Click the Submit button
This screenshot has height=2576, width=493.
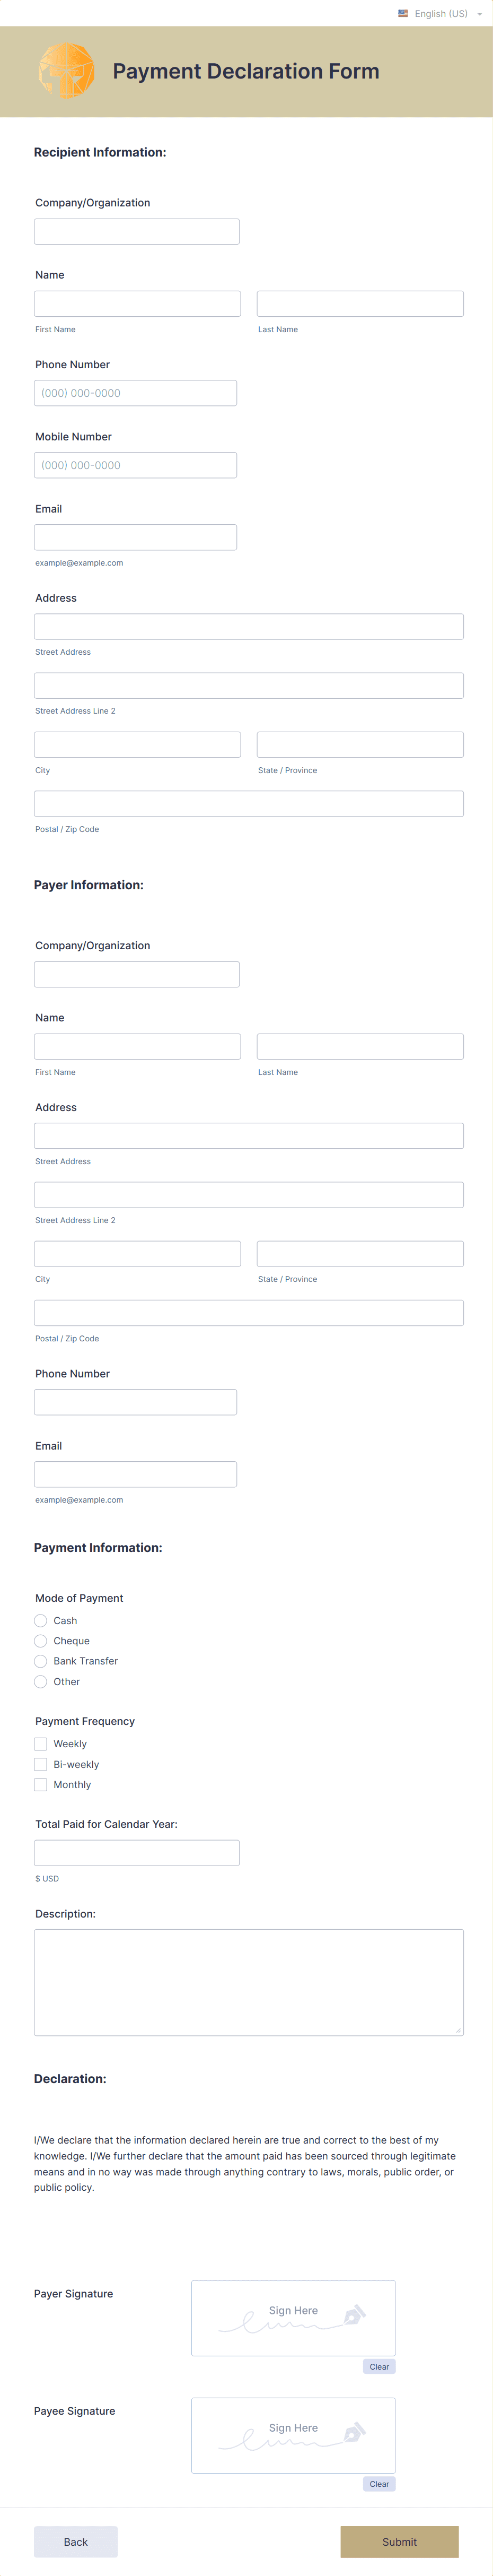[x=399, y=2541]
